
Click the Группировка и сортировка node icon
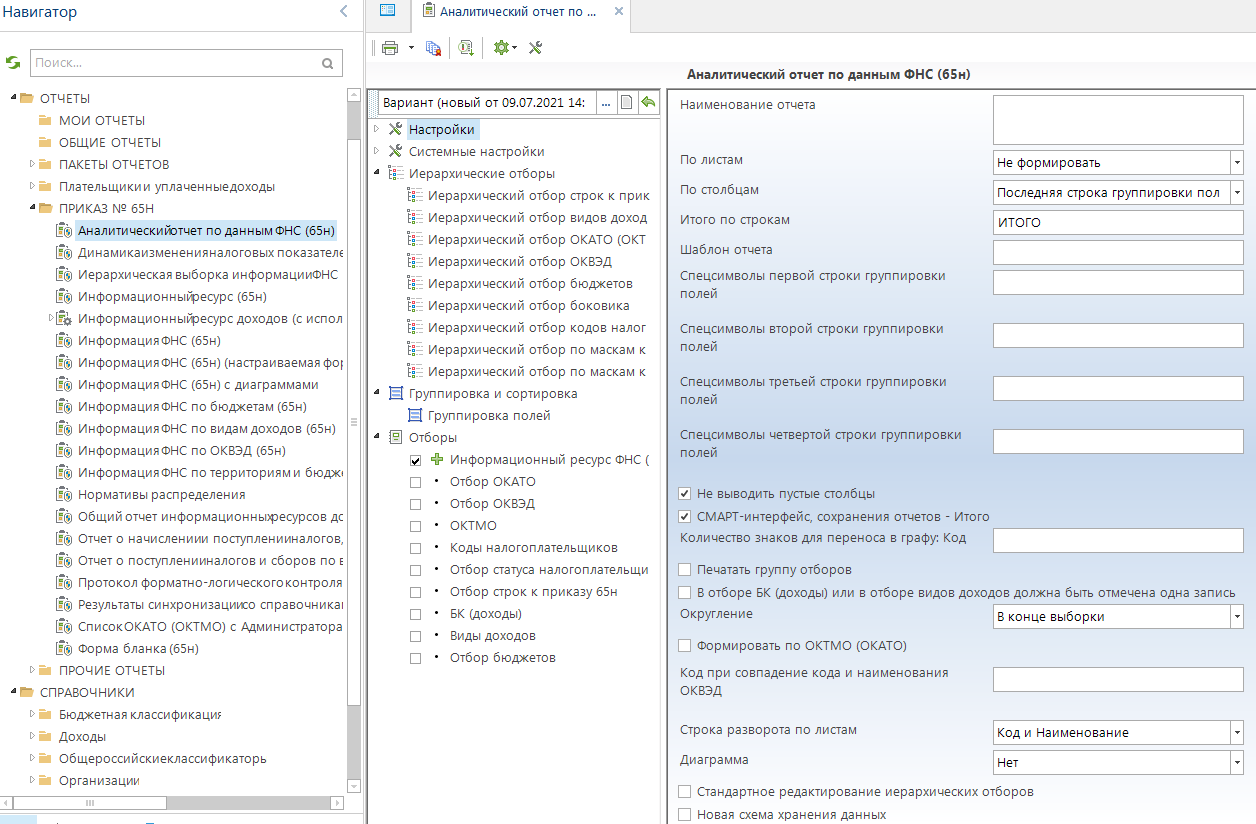pos(395,393)
